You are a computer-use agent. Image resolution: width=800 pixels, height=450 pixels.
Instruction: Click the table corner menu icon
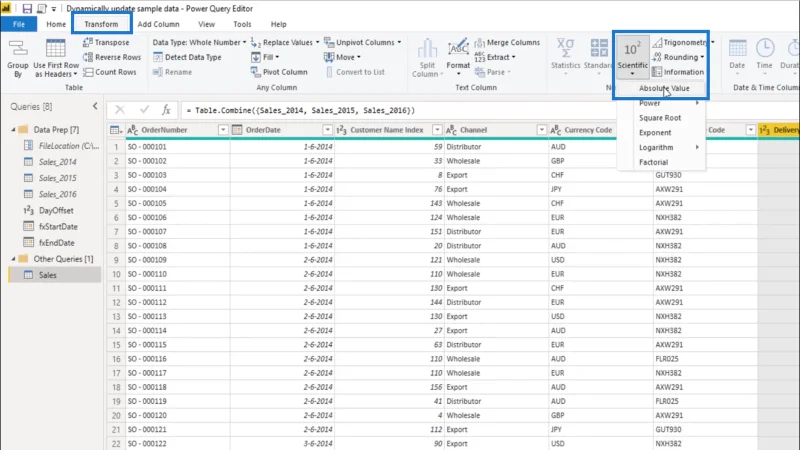(116, 130)
